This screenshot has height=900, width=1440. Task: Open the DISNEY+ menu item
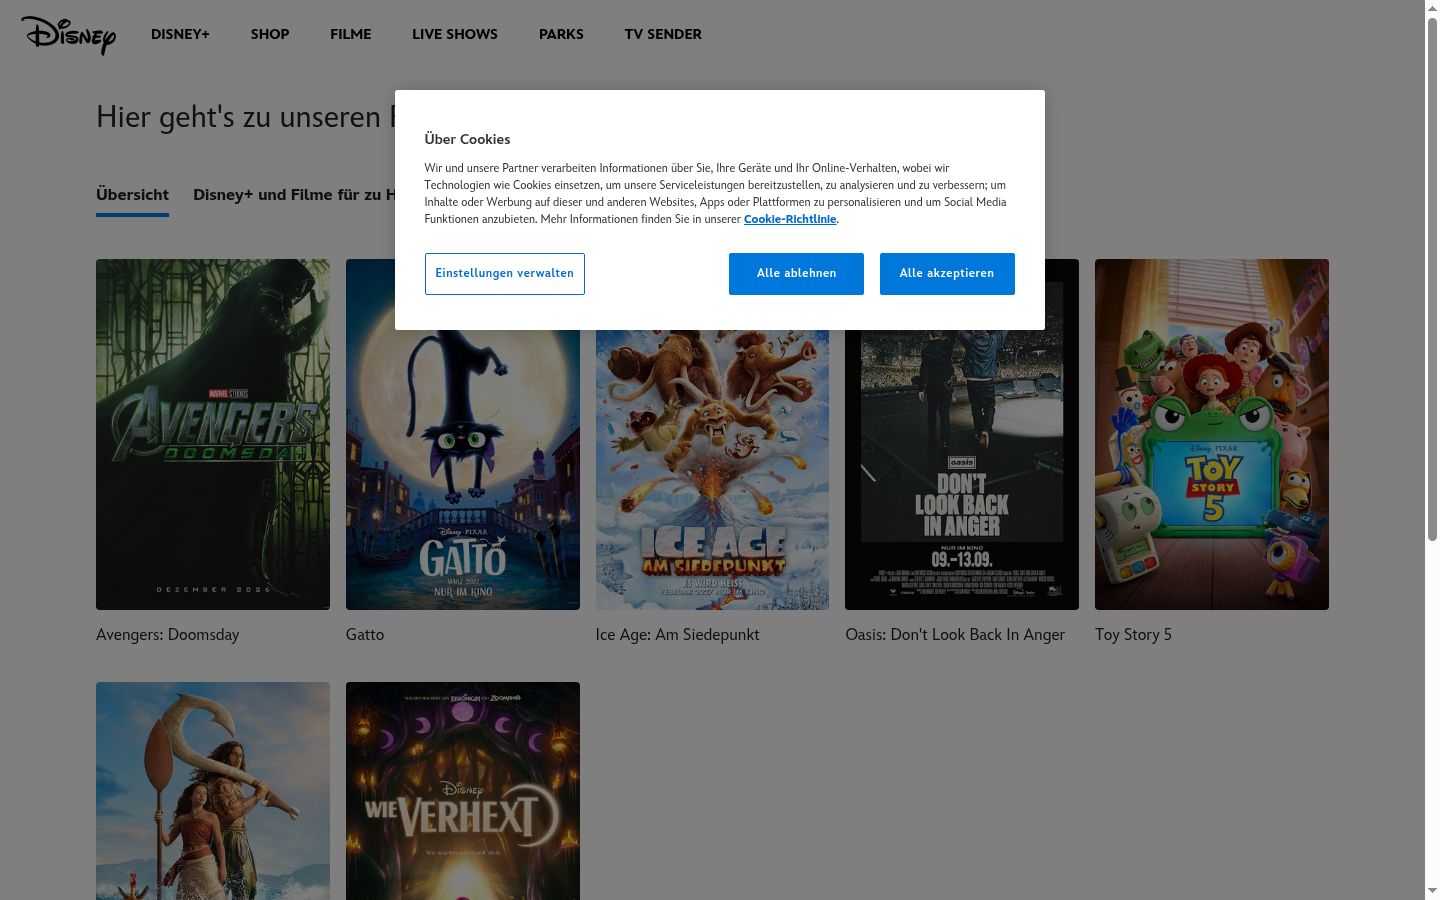click(180, 34)
